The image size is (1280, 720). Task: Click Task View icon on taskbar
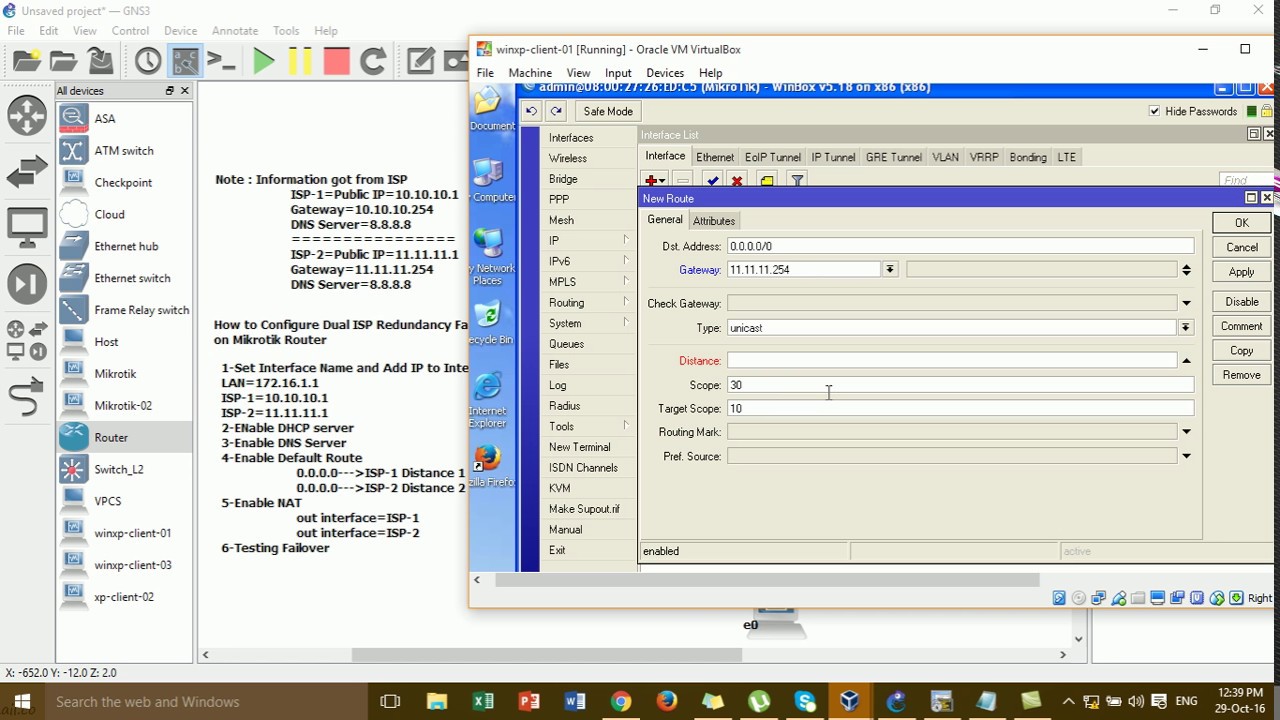click(x=391, y=701)
